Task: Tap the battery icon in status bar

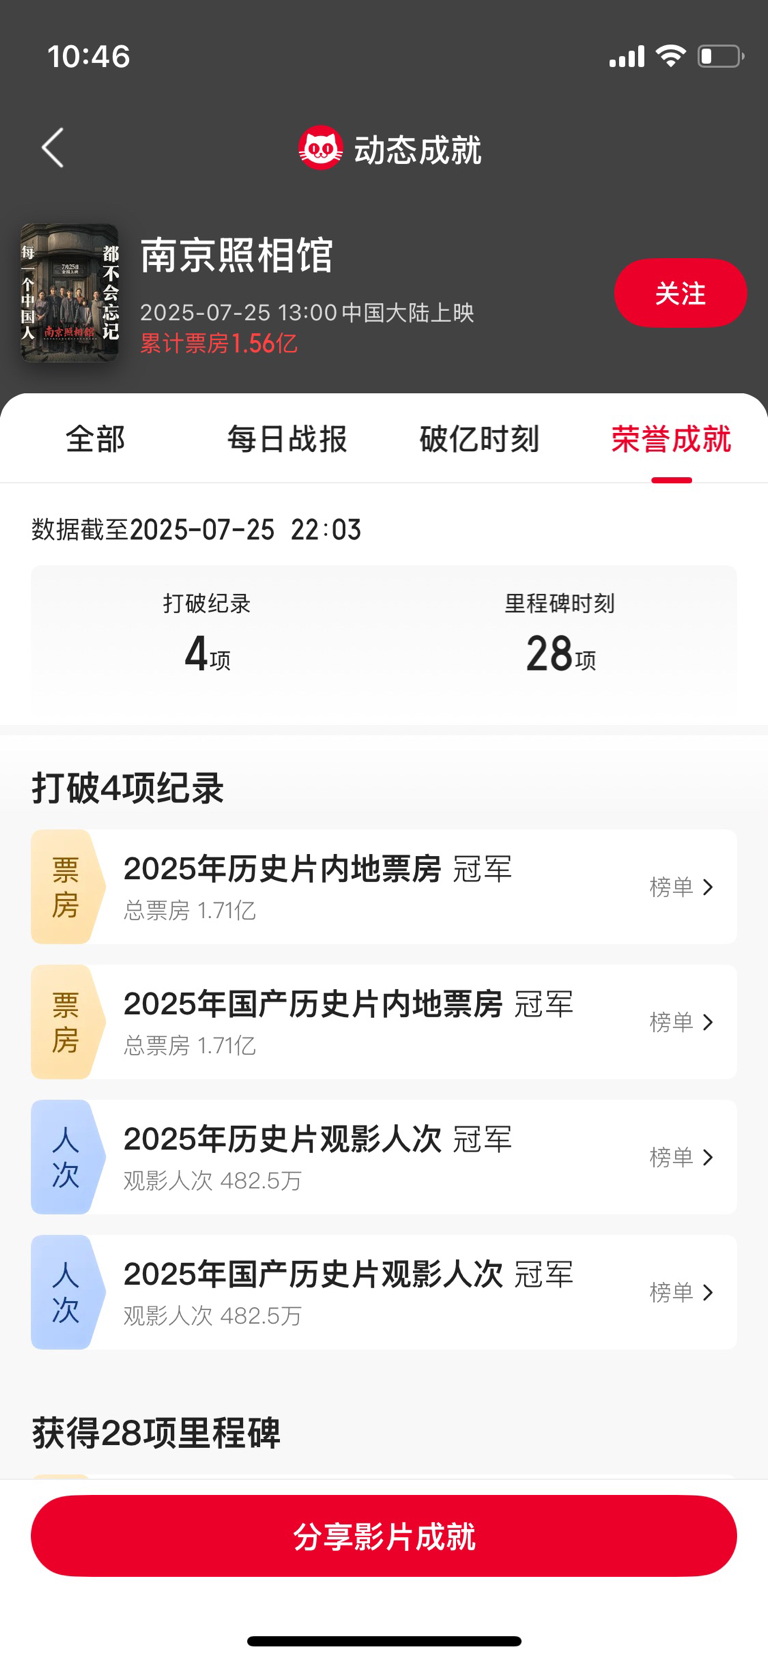Action: pyautogui.click(x=721, y=56)
